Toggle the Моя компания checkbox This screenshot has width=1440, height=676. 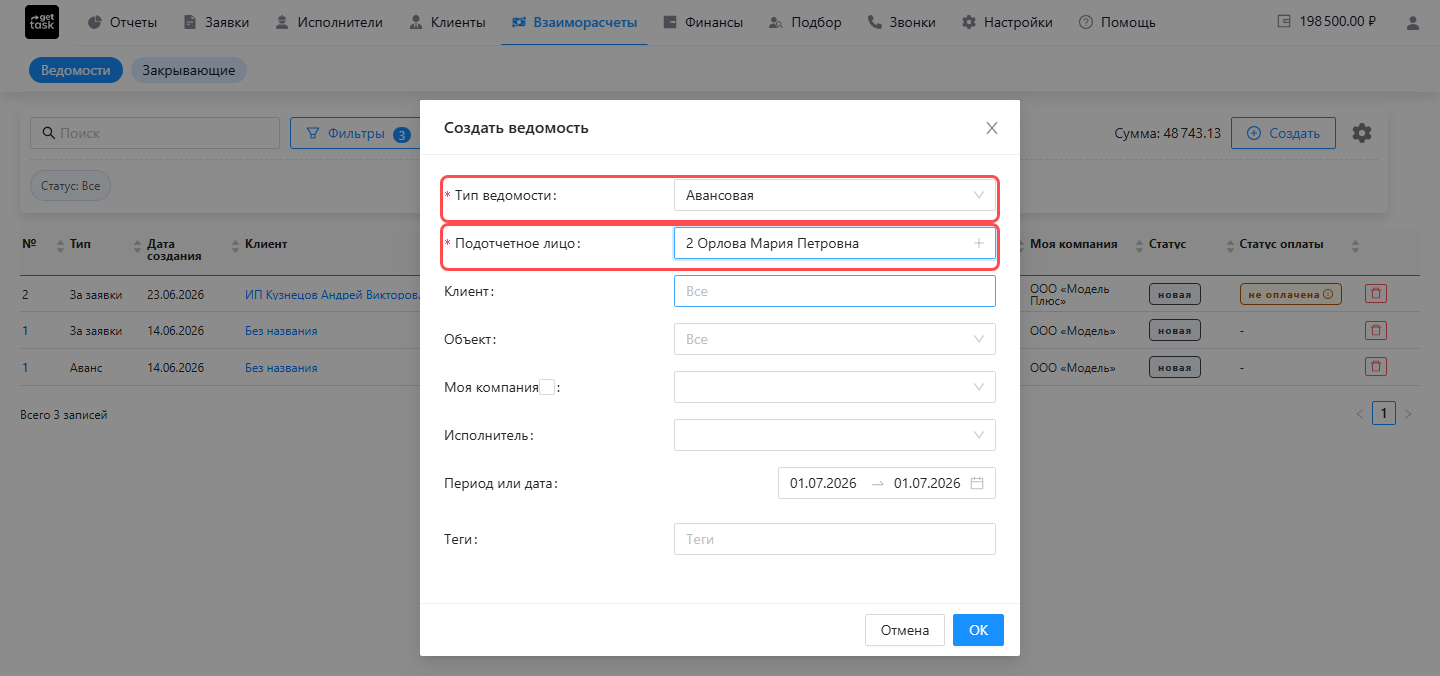pos(547,387)
